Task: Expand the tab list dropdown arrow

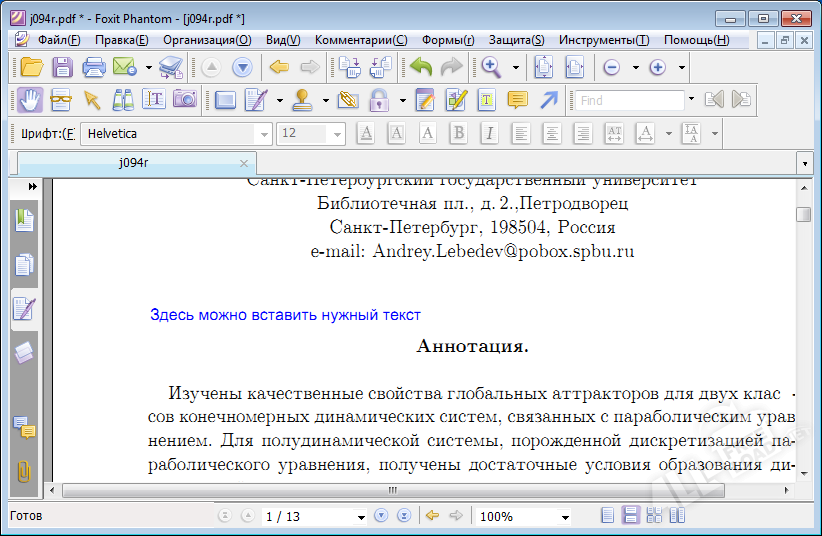Action: pyautogui.click(x=805, y=163)
